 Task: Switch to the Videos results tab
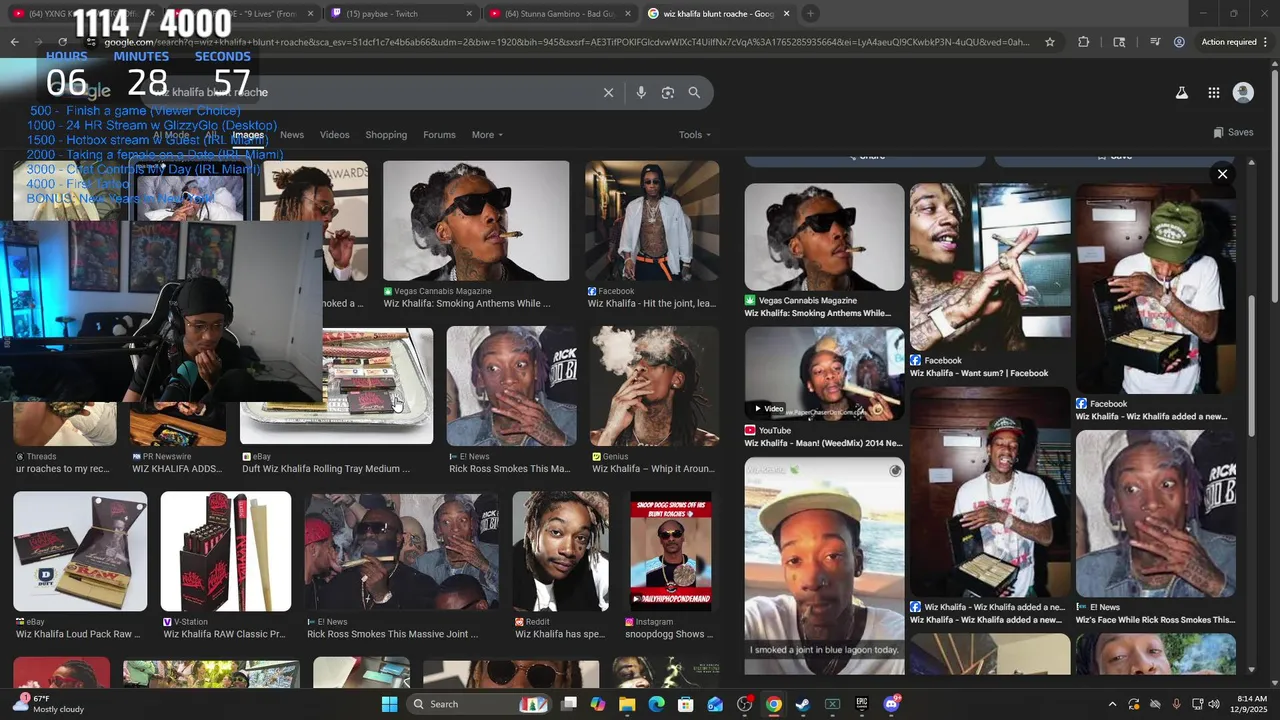[335, 135]
